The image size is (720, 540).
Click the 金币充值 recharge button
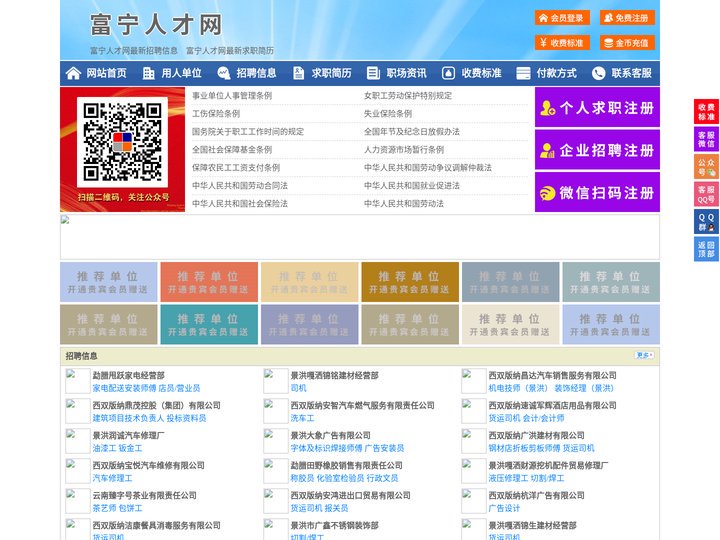pyautogui.click(x=627, y=43)
